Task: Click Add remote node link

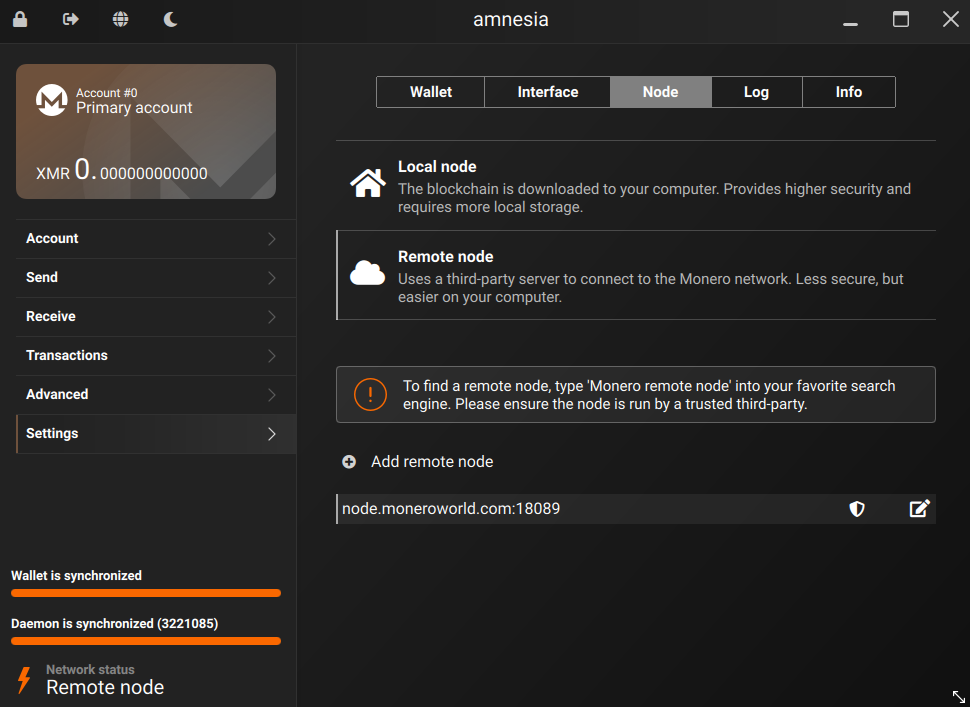Action: 432,462
